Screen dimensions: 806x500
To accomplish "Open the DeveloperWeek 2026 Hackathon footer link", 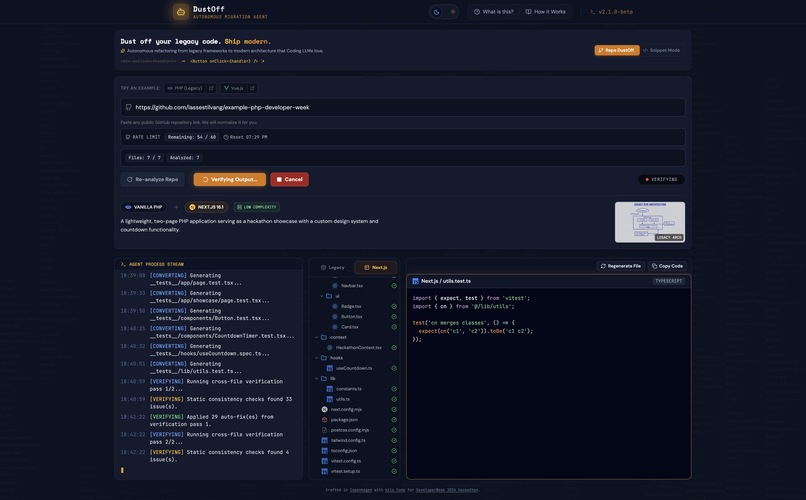I will click(447, 490).
